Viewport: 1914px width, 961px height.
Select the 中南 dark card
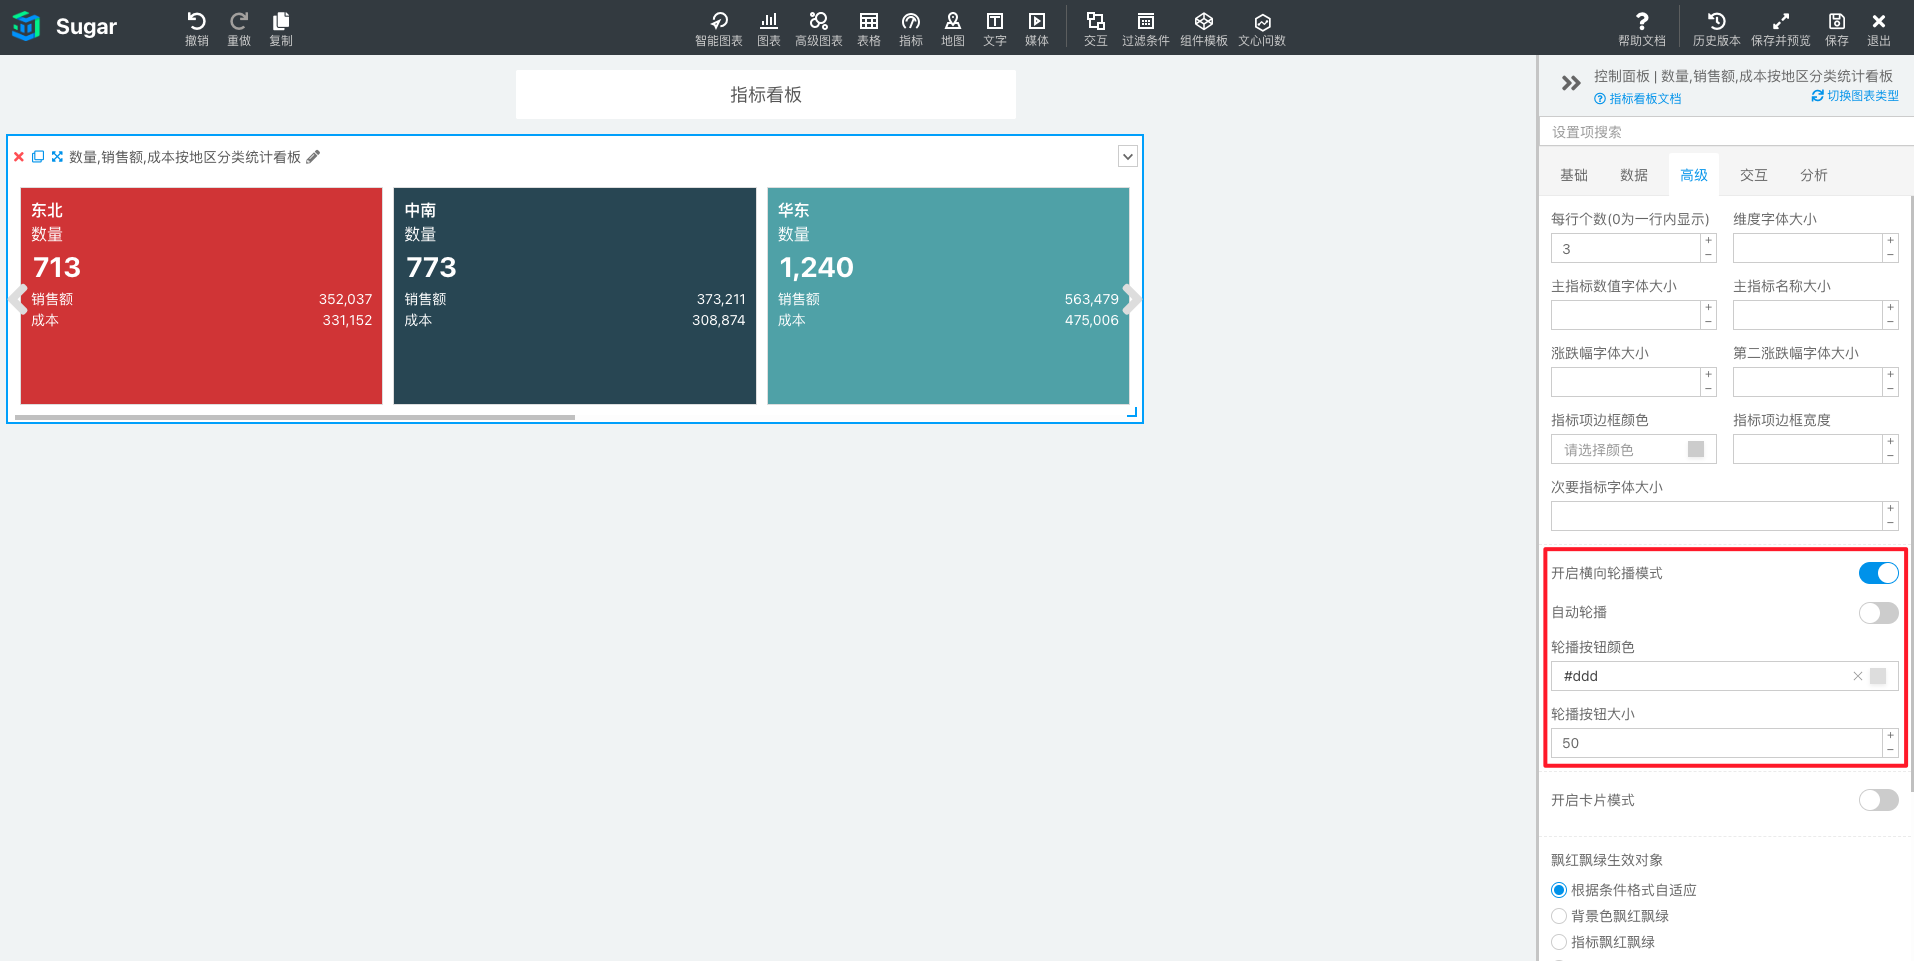point(575,296)
